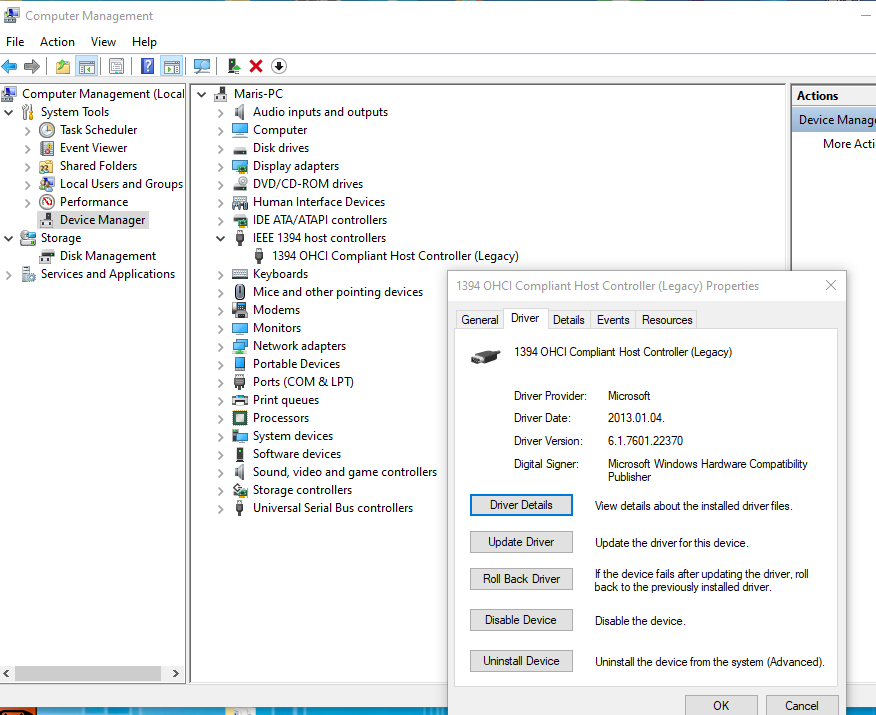
Task: Expand the Monitors category
Action: pyautogui.click(x=221, y=328)
